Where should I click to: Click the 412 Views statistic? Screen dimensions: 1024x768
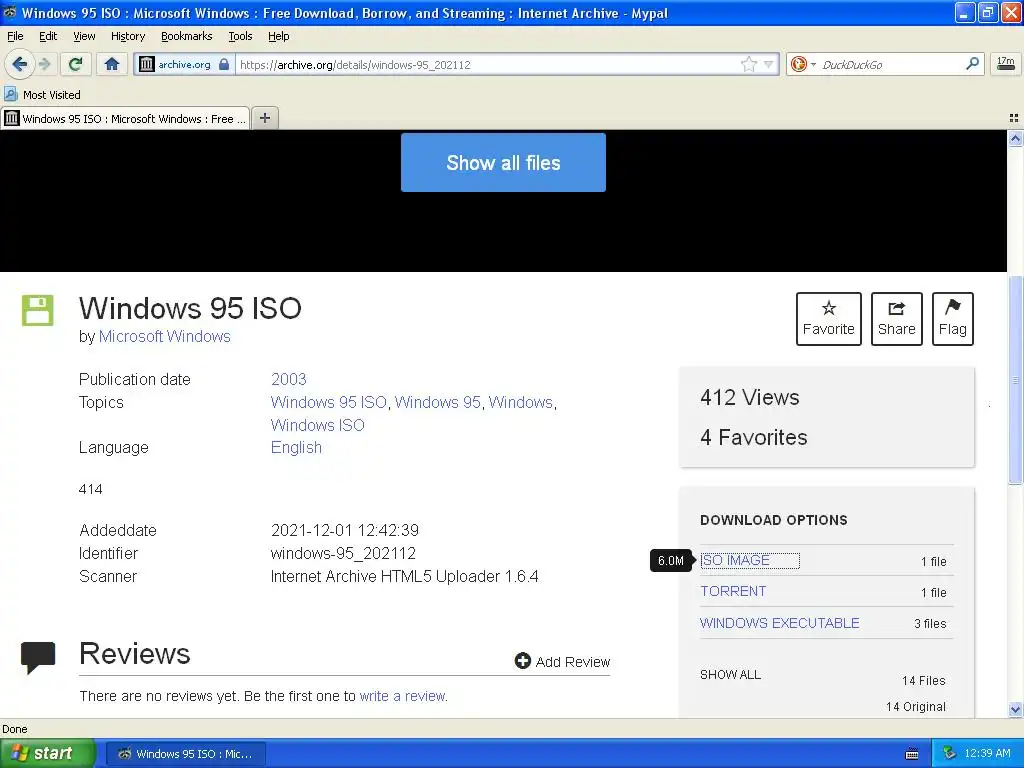(750, 397)
